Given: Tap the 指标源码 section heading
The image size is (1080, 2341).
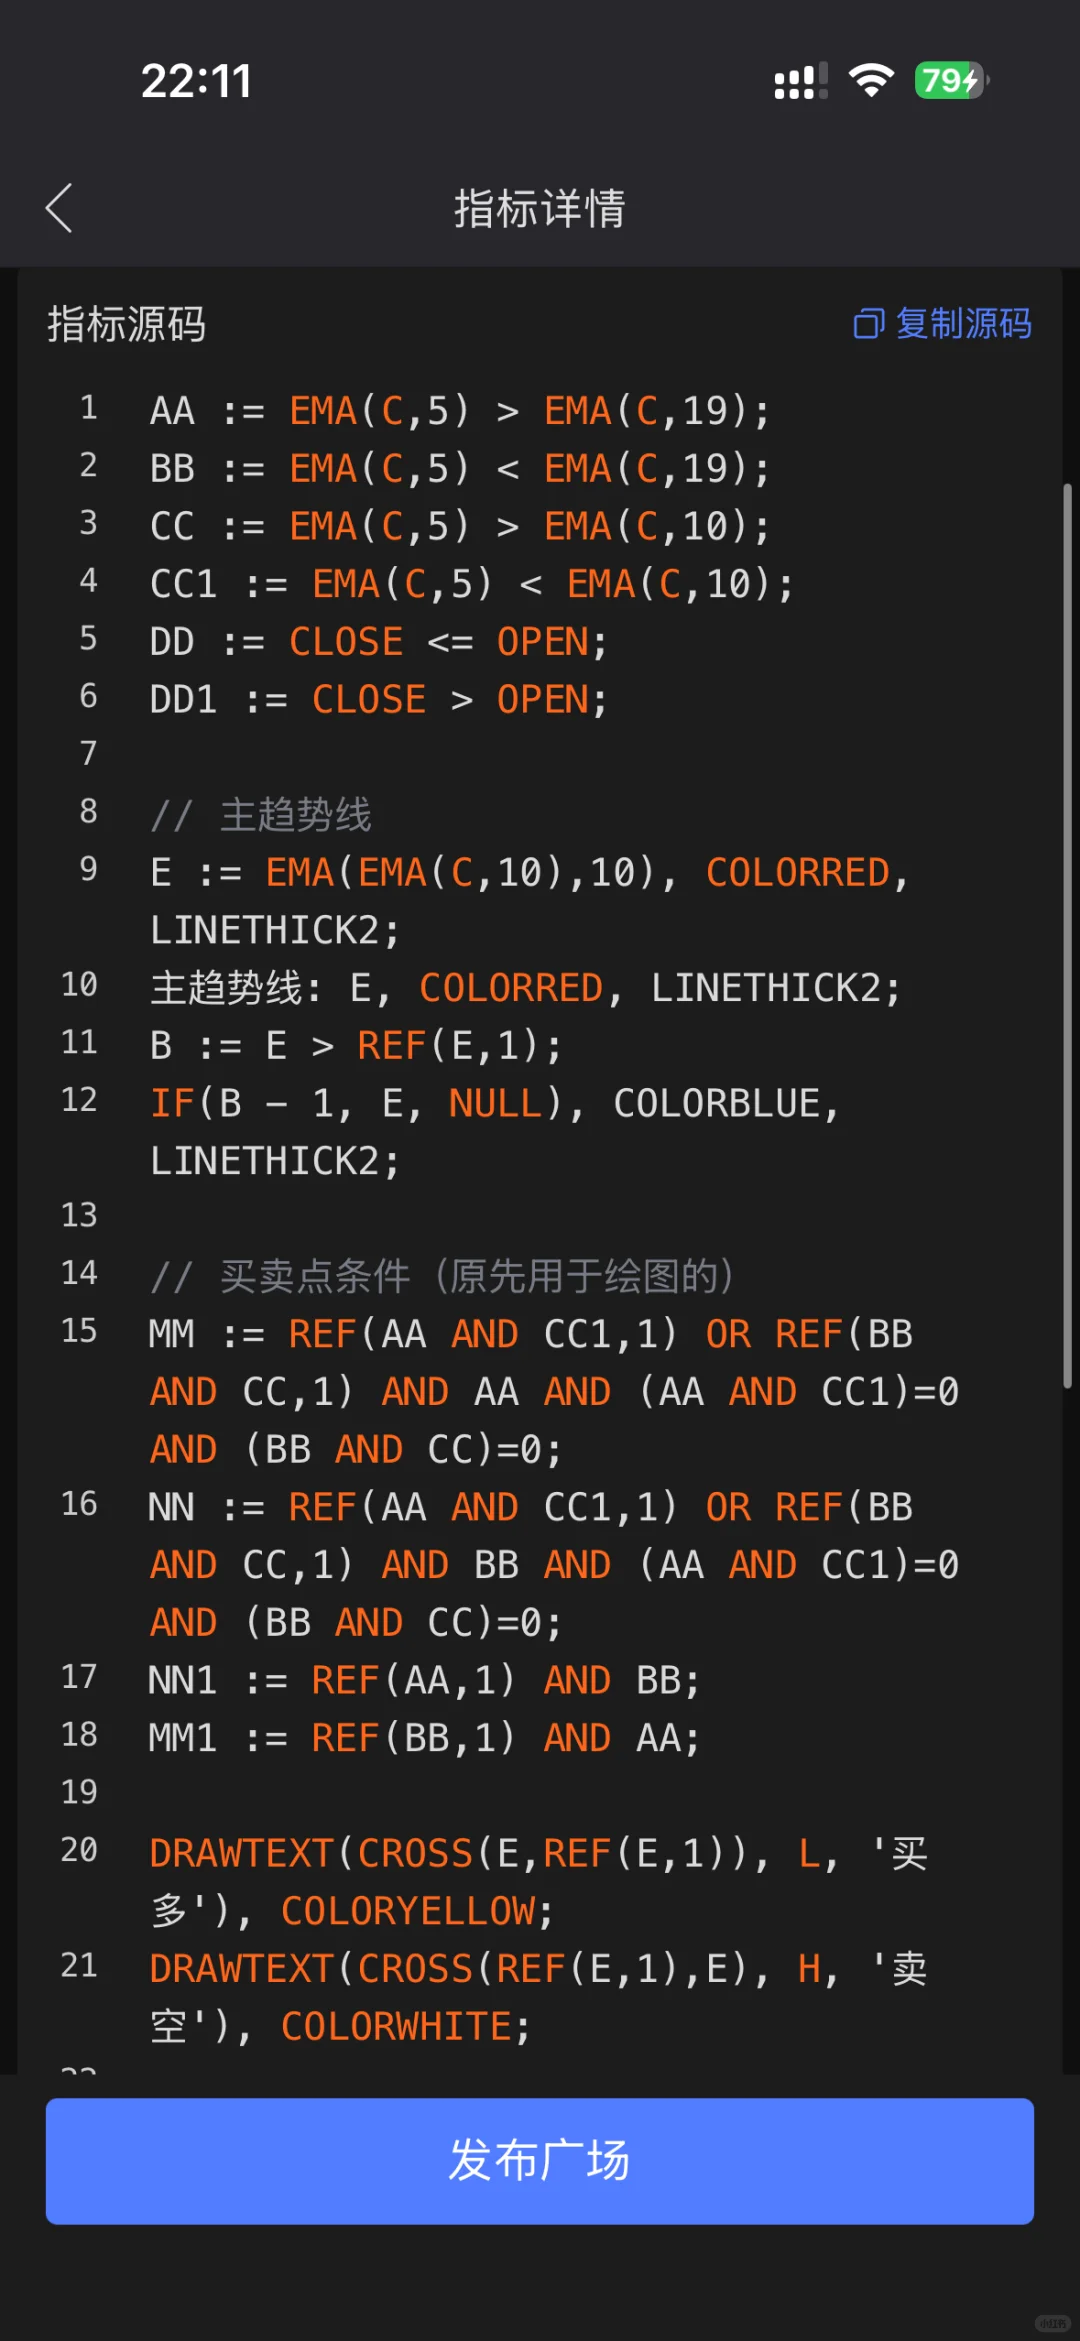Looking at the screenshot, I should 127,324.
